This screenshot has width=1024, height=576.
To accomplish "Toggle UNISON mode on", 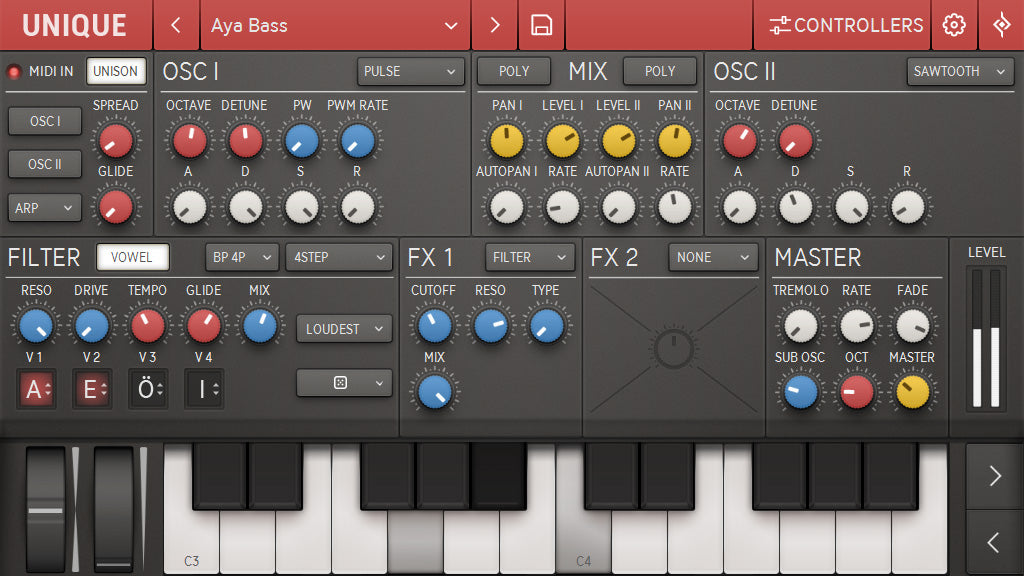I will [x=116, y=71].
